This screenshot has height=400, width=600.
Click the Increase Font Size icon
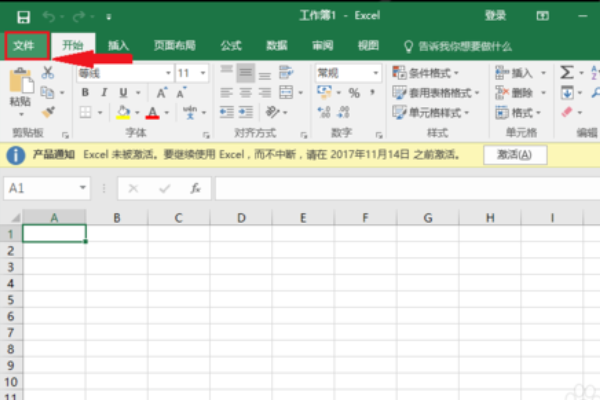pyautogui.click(x=161, y=92)
